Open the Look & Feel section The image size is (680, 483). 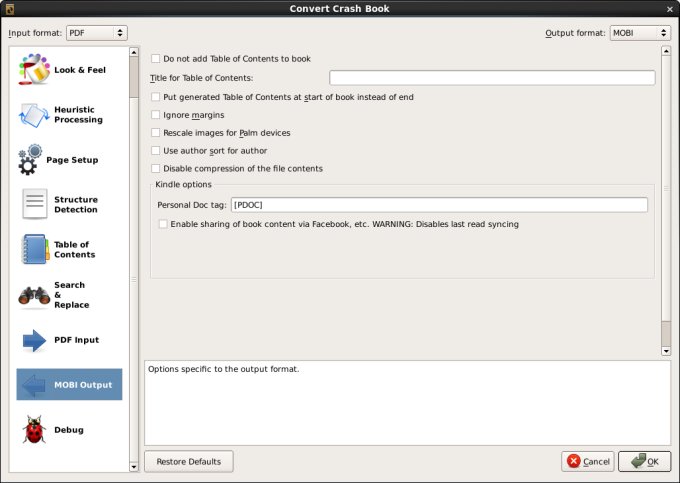(x=80, y=70)
